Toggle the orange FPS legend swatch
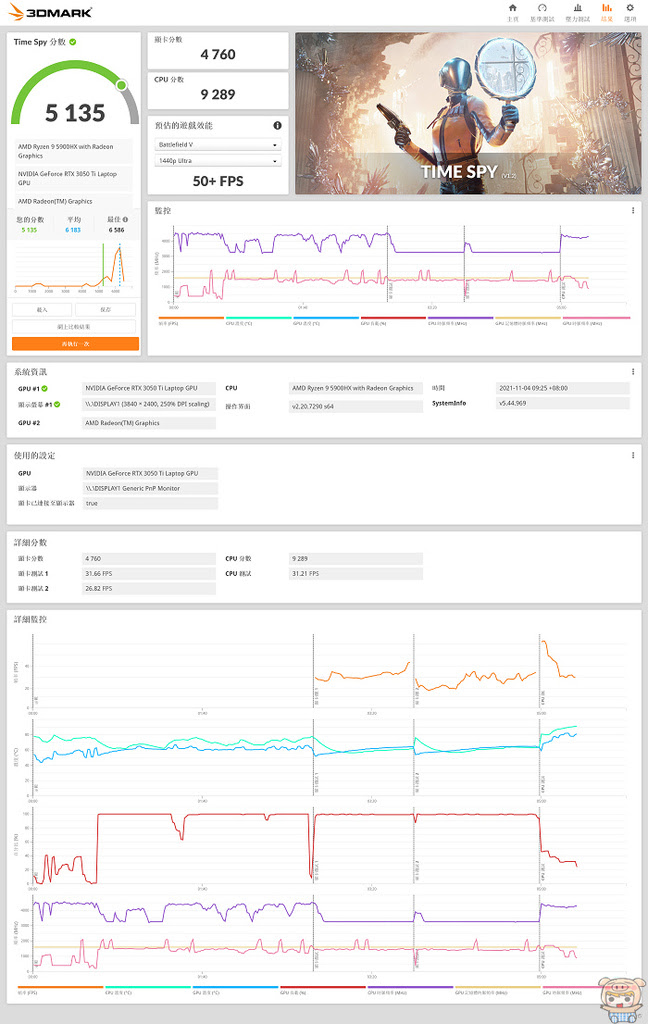The image size is (648, 1024). (x=191, y=318)
